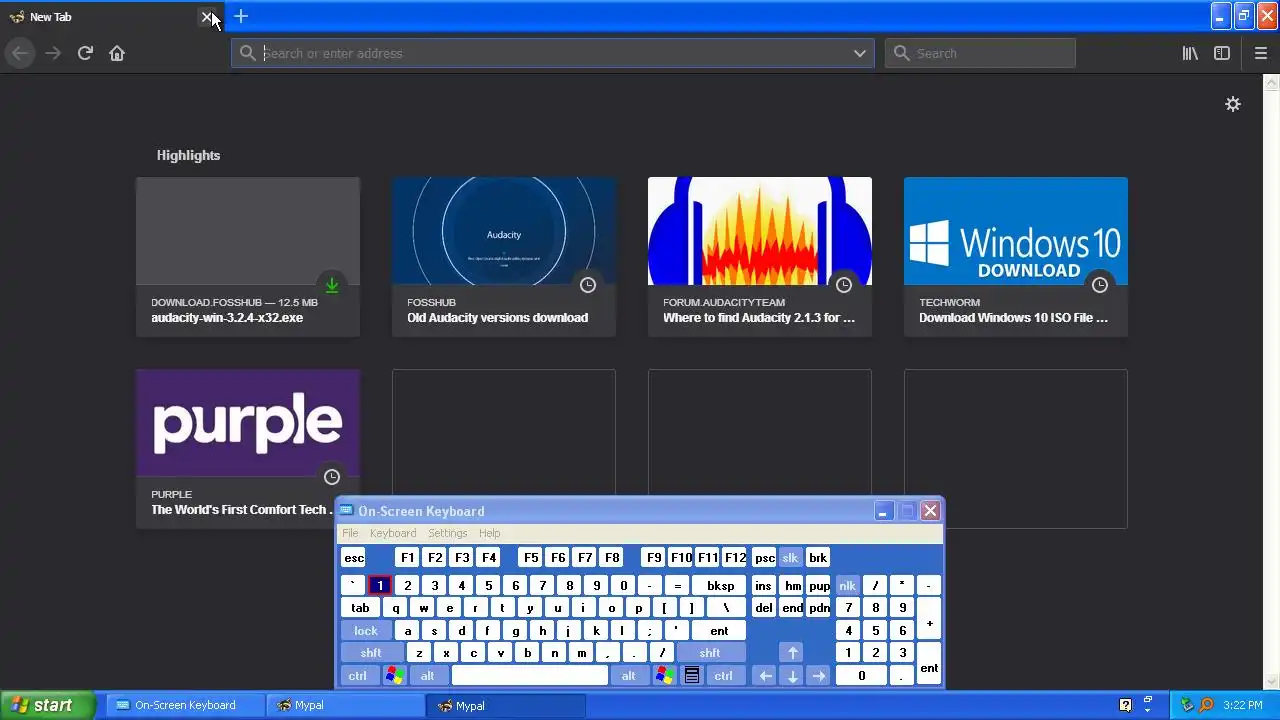This screenshot has height=720, width=1280.
Task: Click the psc print screen key
Action: 764,558
